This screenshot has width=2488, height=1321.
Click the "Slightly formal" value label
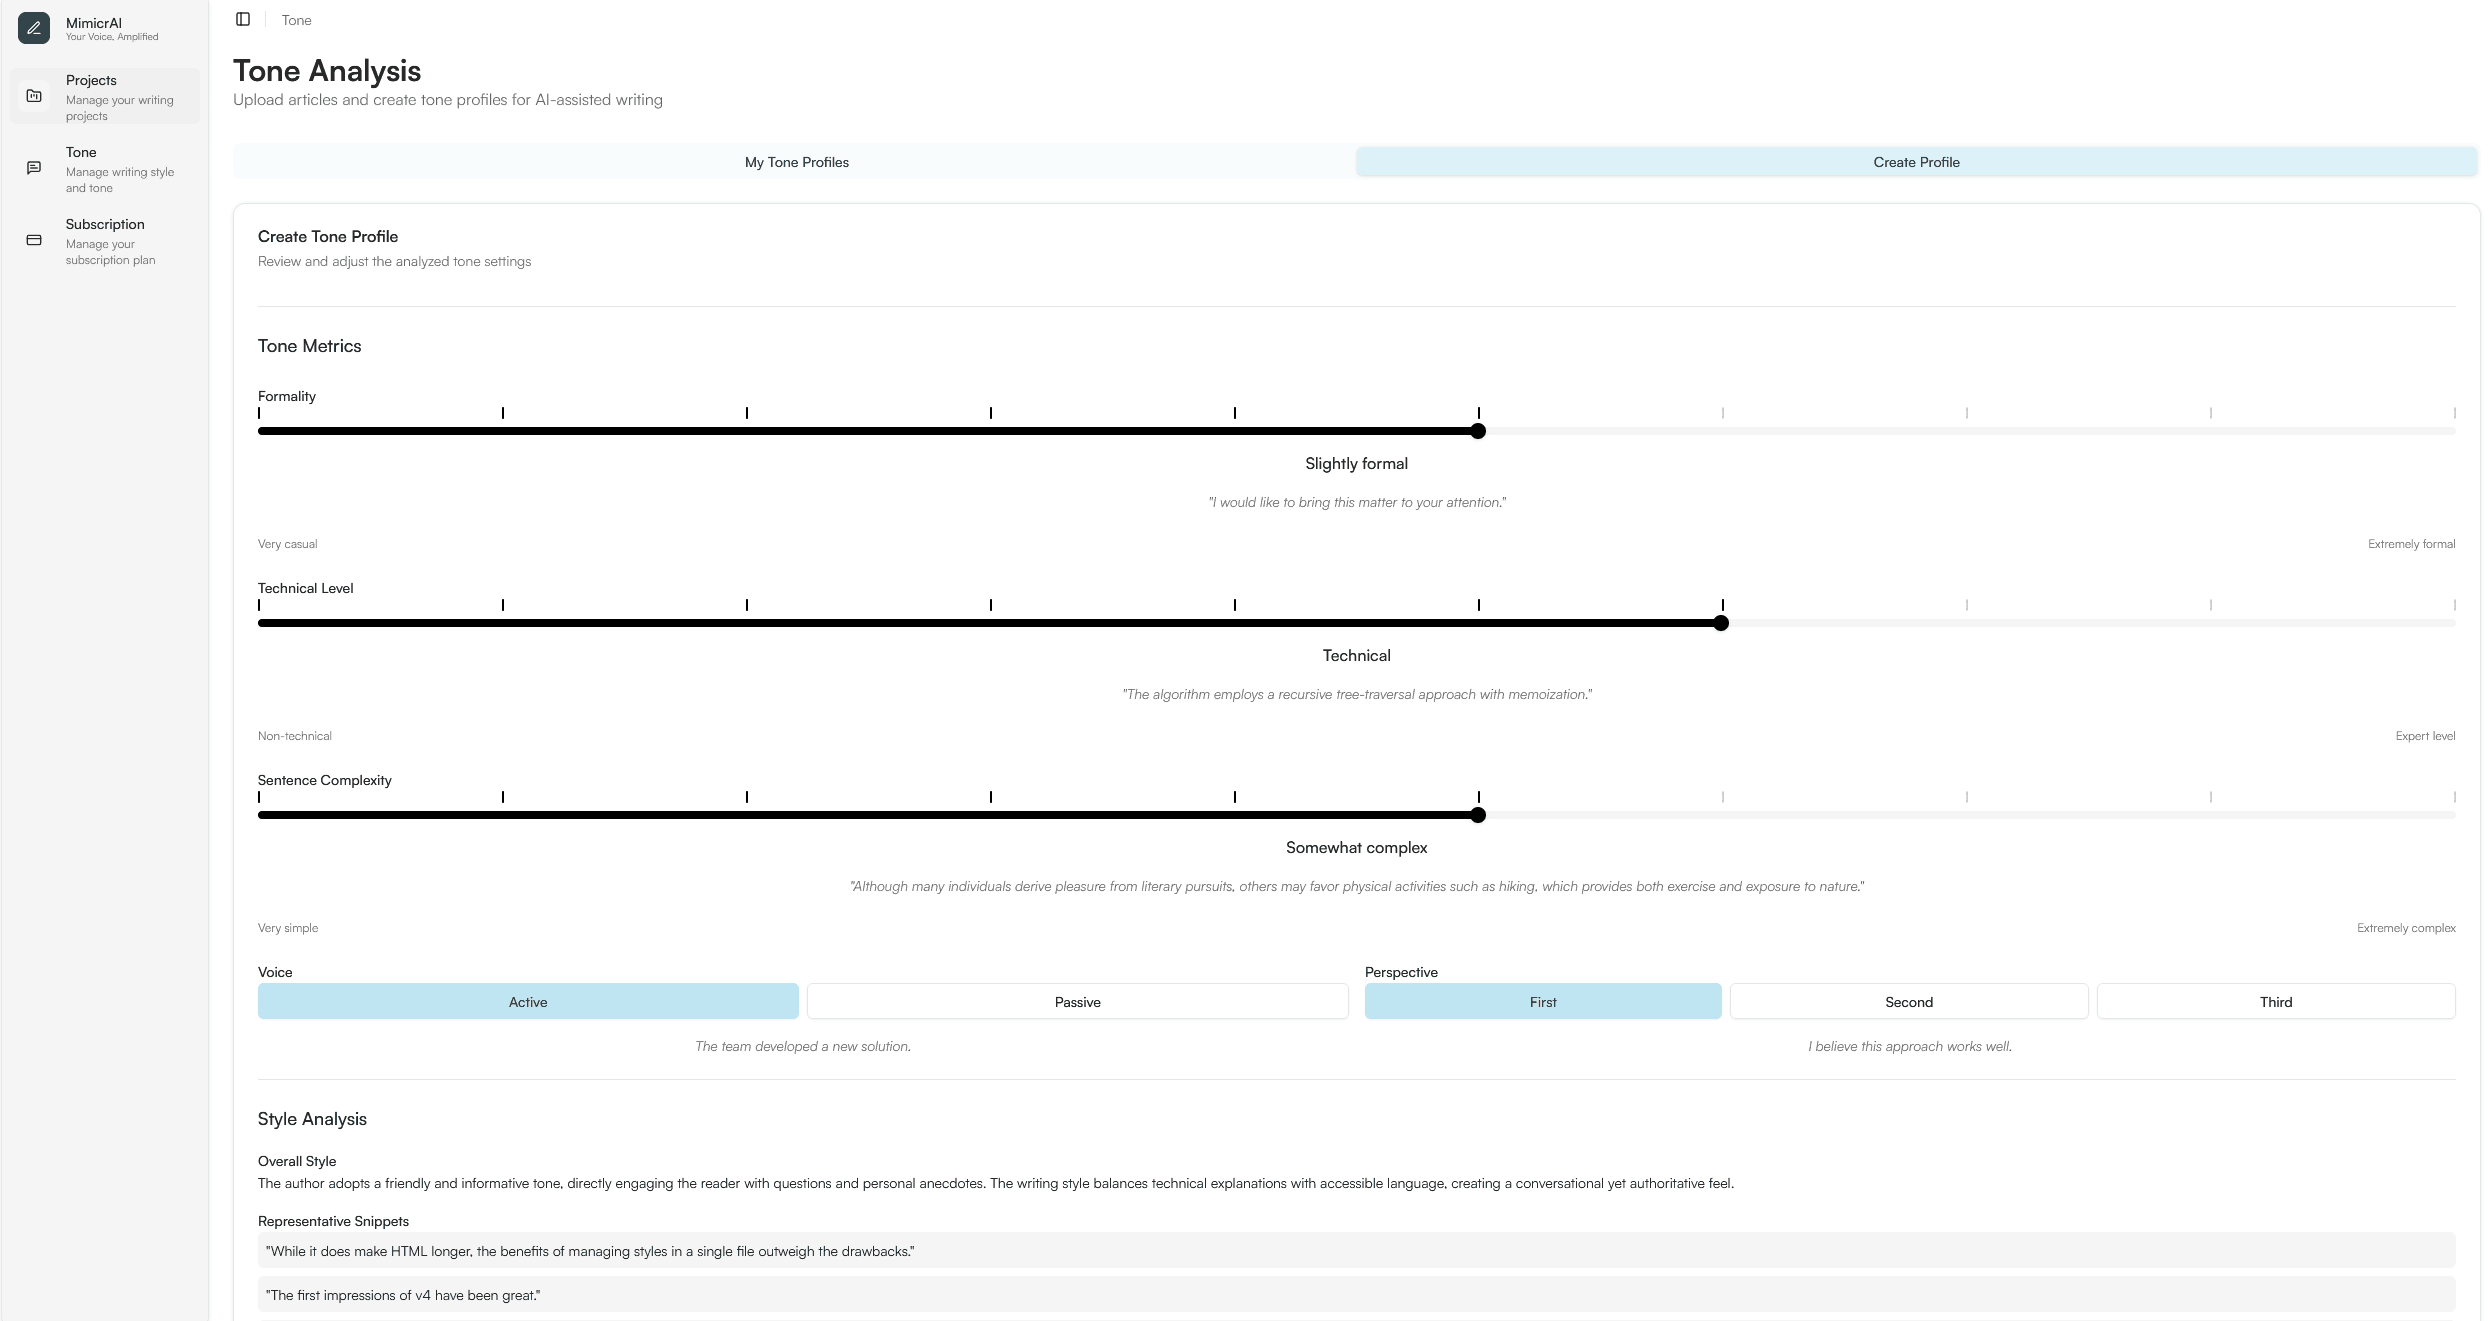coord(1356,464)
